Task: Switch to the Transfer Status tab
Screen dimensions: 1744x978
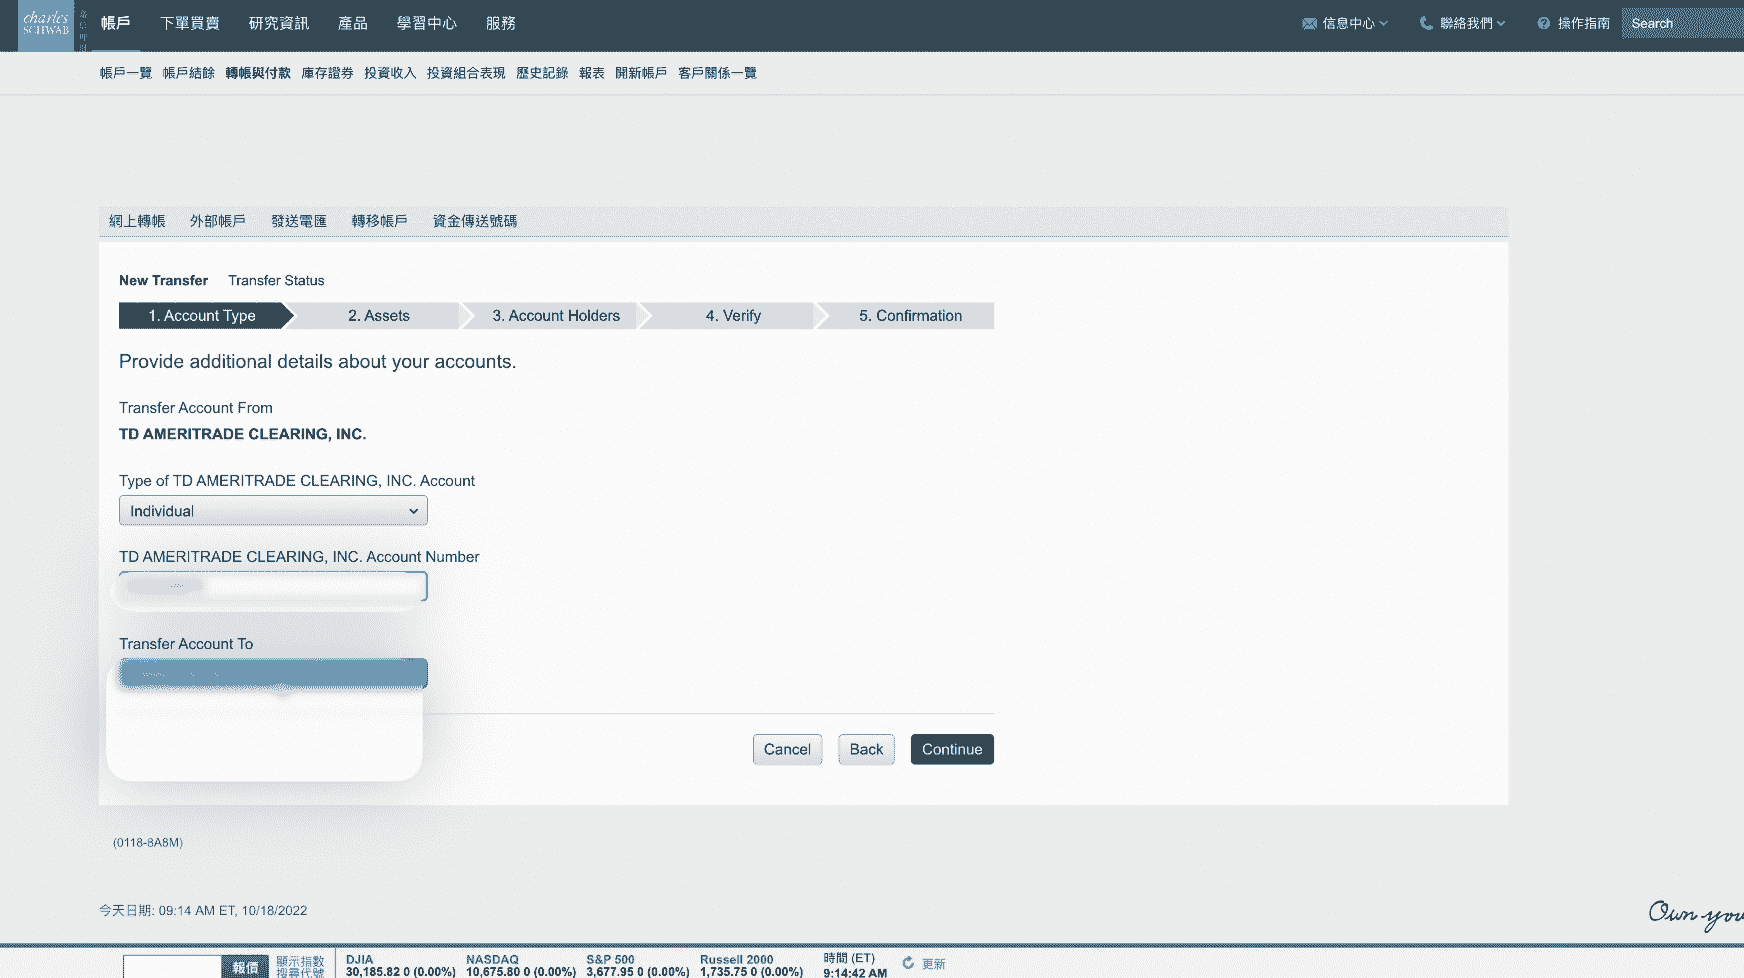Action: (276, 281)
